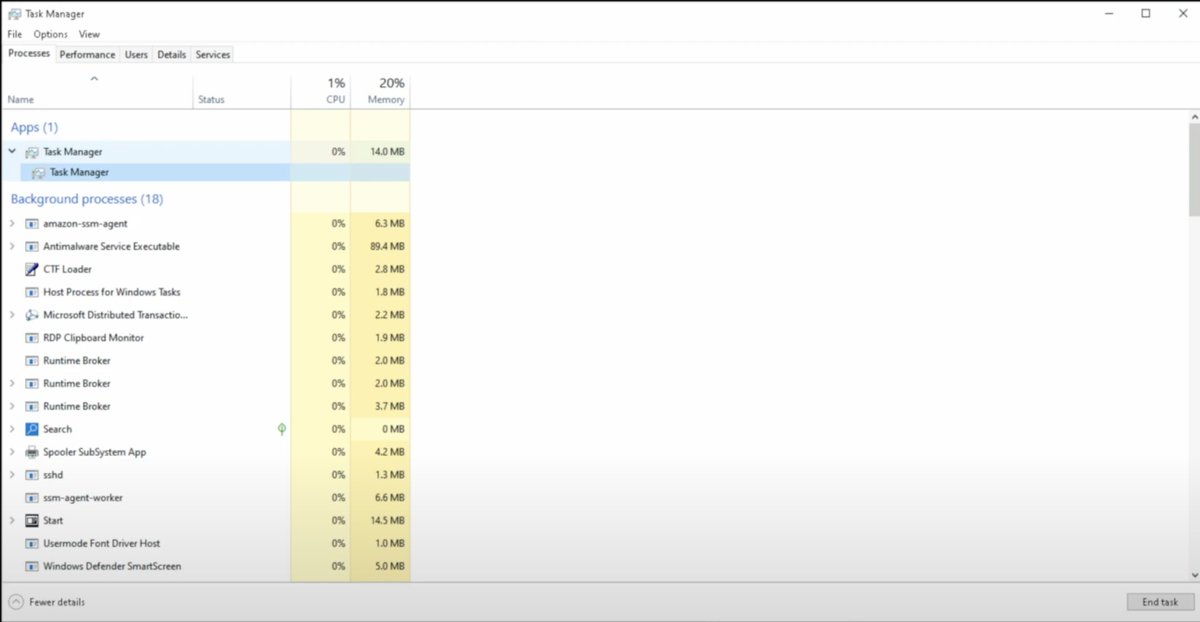This screenshot has width=1200, height=622.
Task: Sort by the Memory column header
Action: pyautogui.click(x=381, y=90)
